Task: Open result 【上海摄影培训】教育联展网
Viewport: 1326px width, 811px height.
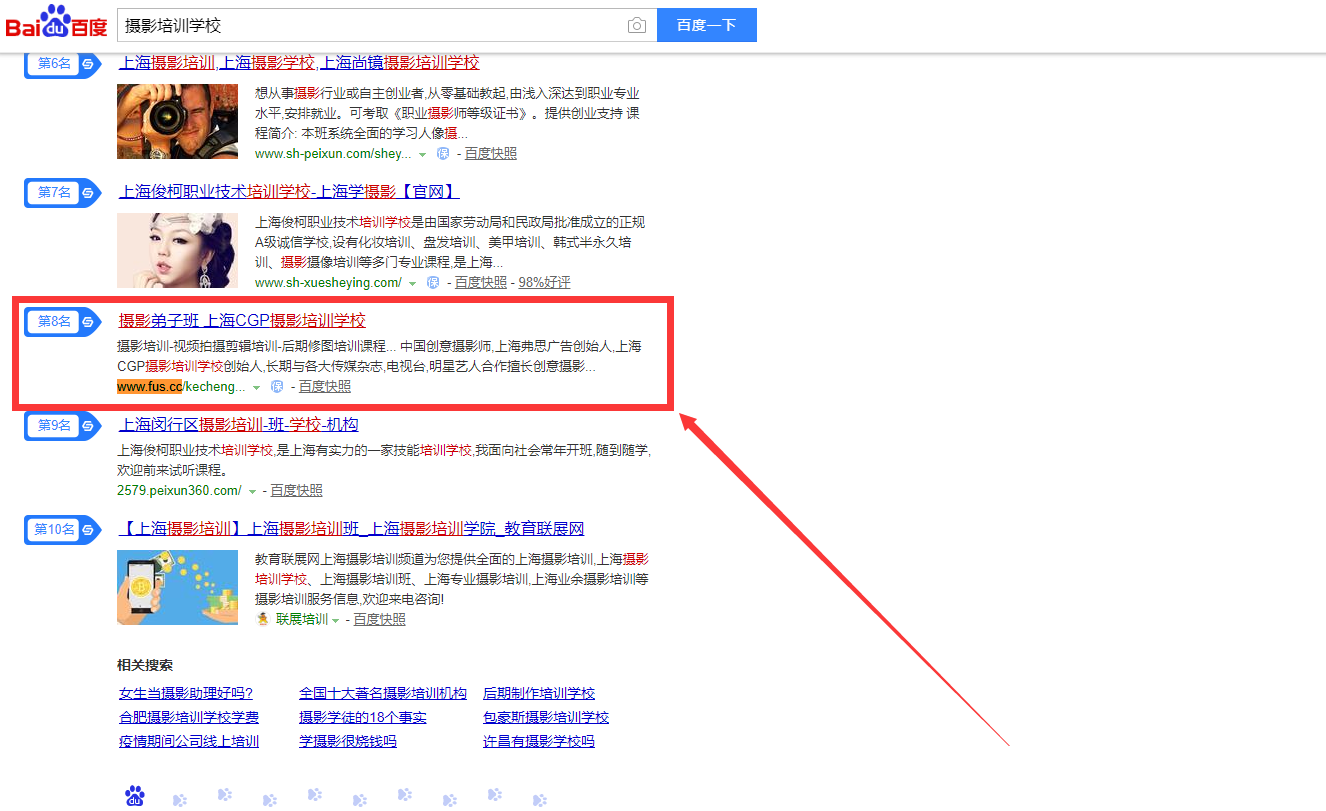Action: (351, 529)
